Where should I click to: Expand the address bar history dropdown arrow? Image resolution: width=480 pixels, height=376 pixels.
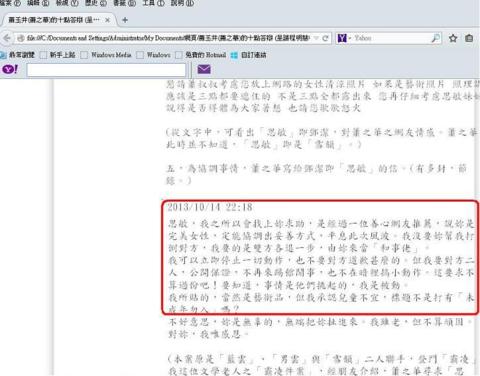[316, 38]
